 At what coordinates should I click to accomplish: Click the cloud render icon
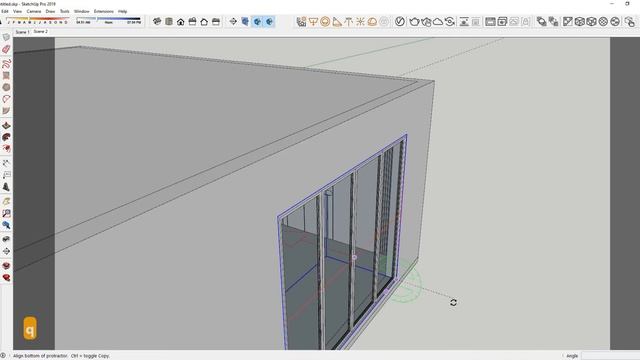pos(438,22)
